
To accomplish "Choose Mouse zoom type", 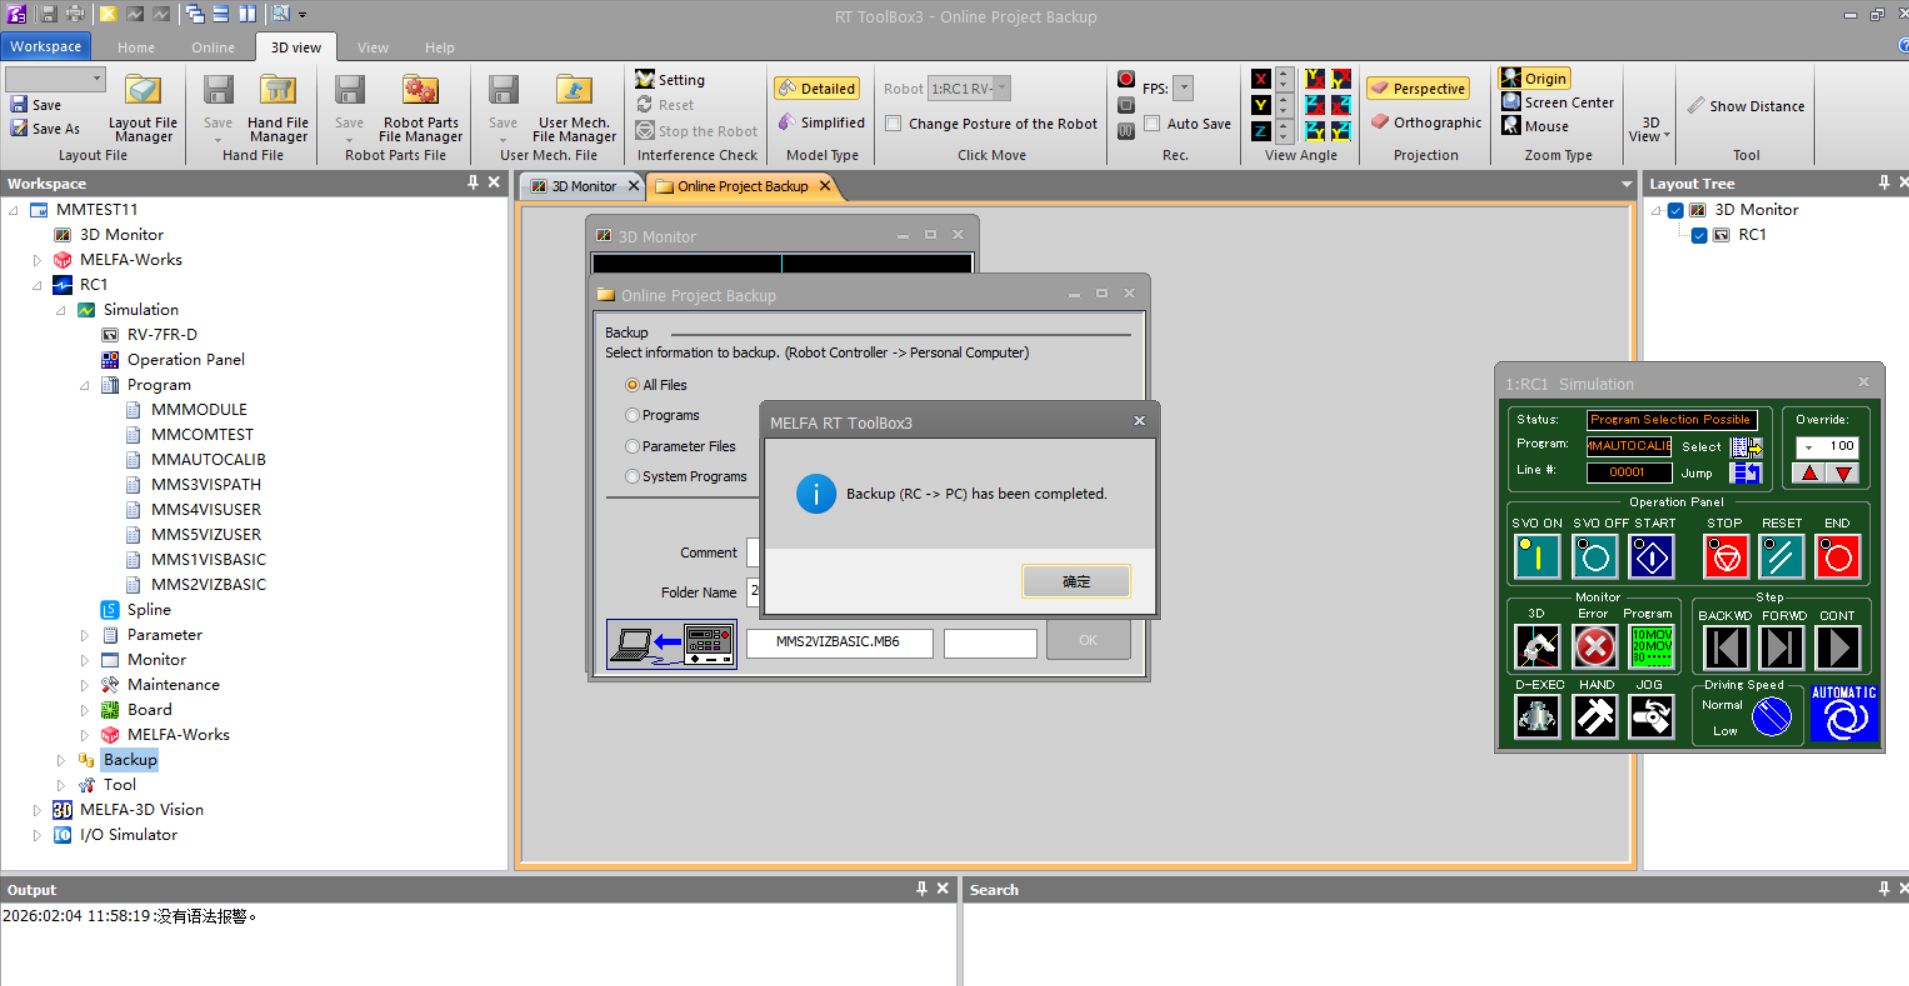I will tap(1535, 126).
